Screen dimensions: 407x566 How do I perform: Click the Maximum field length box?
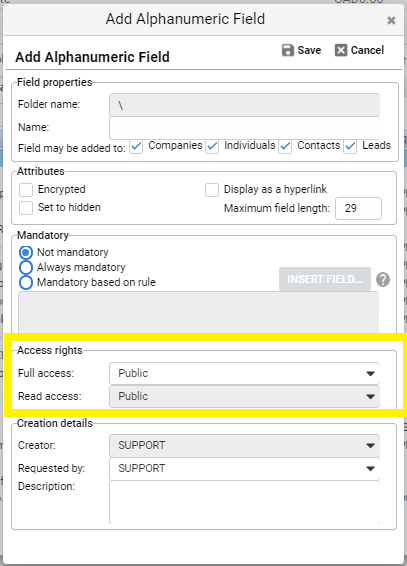click(x=358, y=208)
